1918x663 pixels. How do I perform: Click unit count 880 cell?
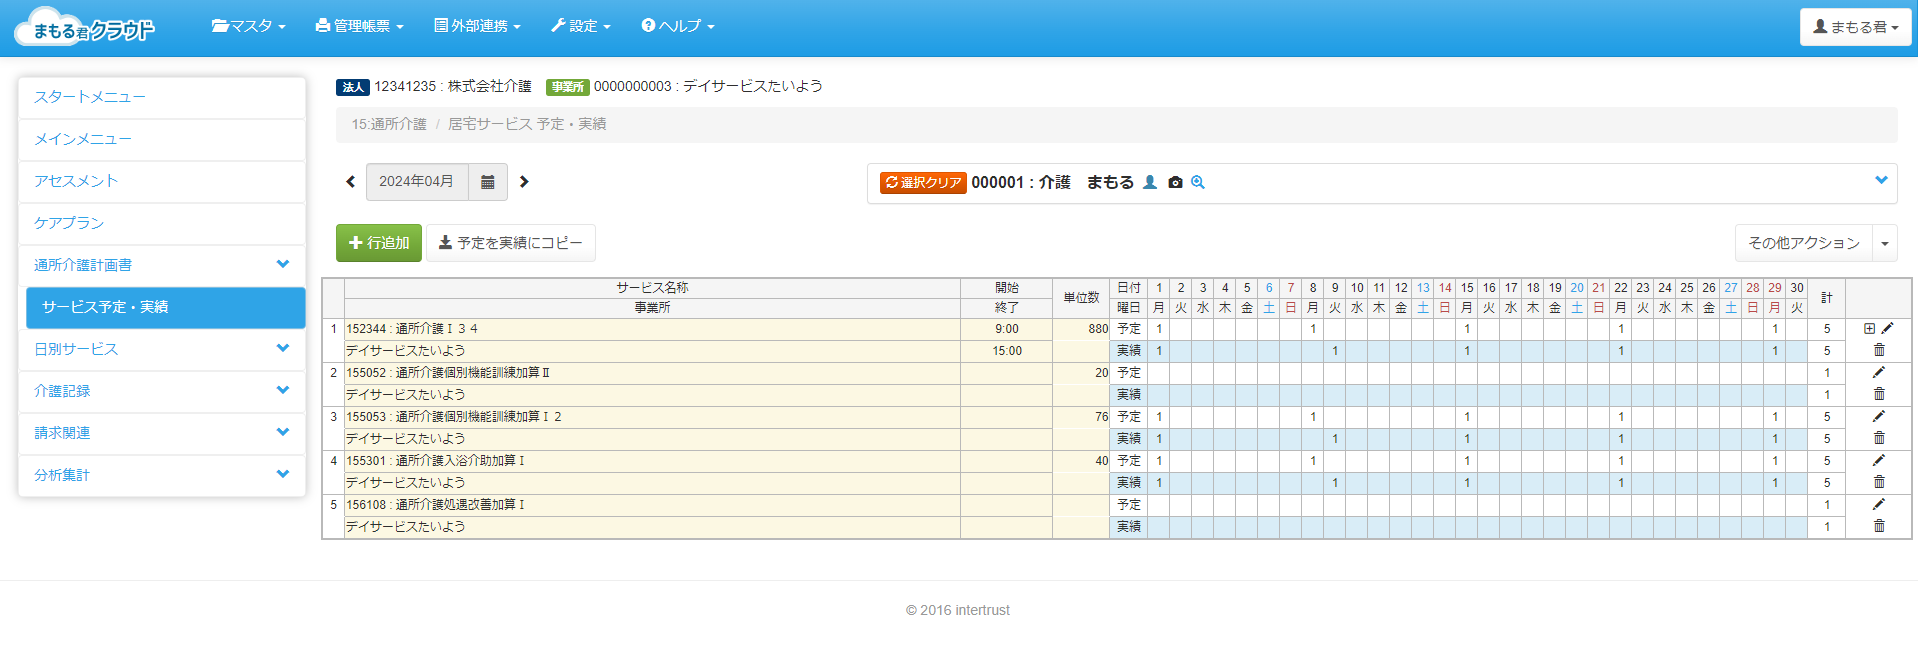coord(1082,329)
